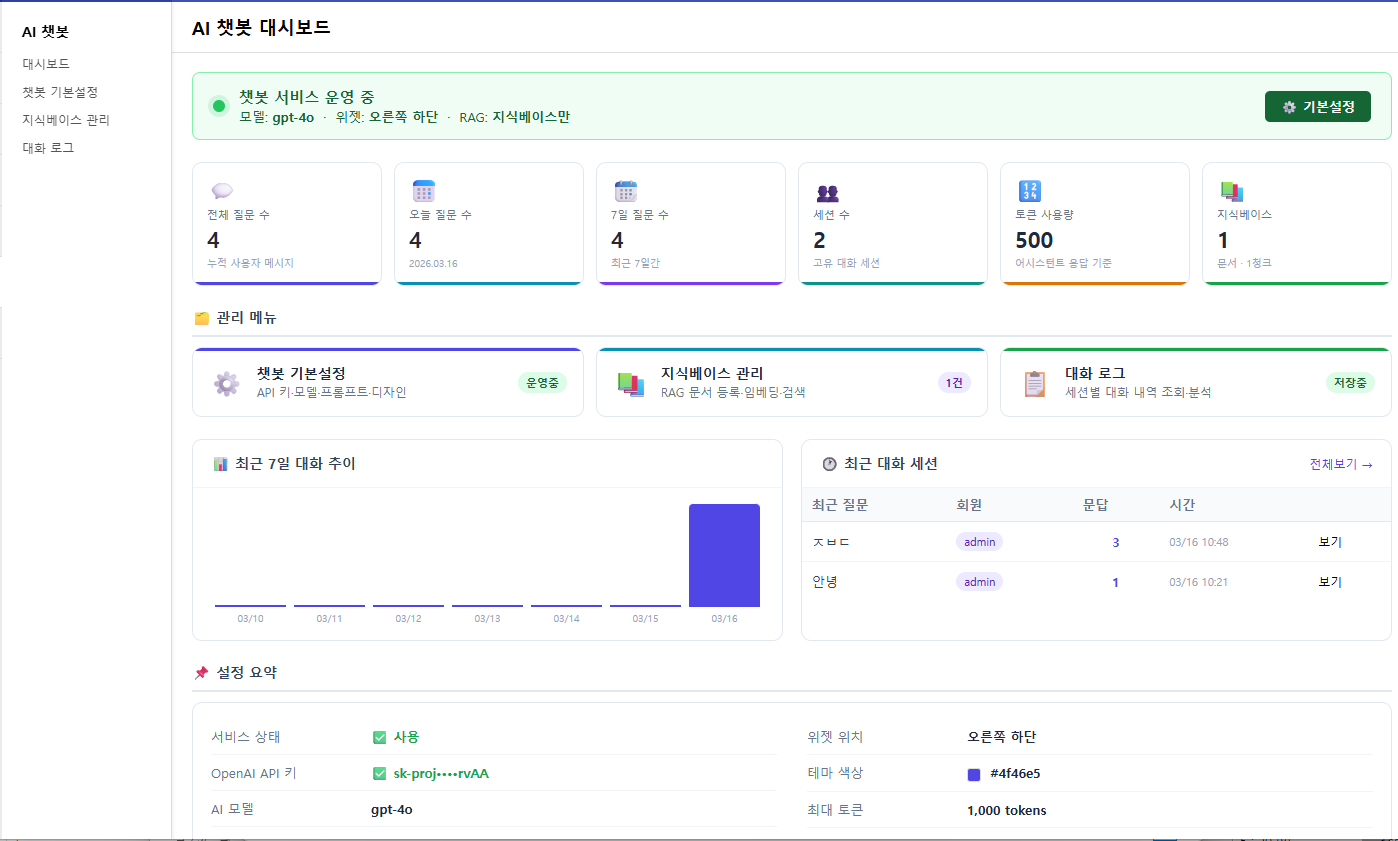Image resolution: width=1398 pixels, height=841 pixels.
Task: Click the admin badge in the 10:48 row
Action: [x=980, y=541]
